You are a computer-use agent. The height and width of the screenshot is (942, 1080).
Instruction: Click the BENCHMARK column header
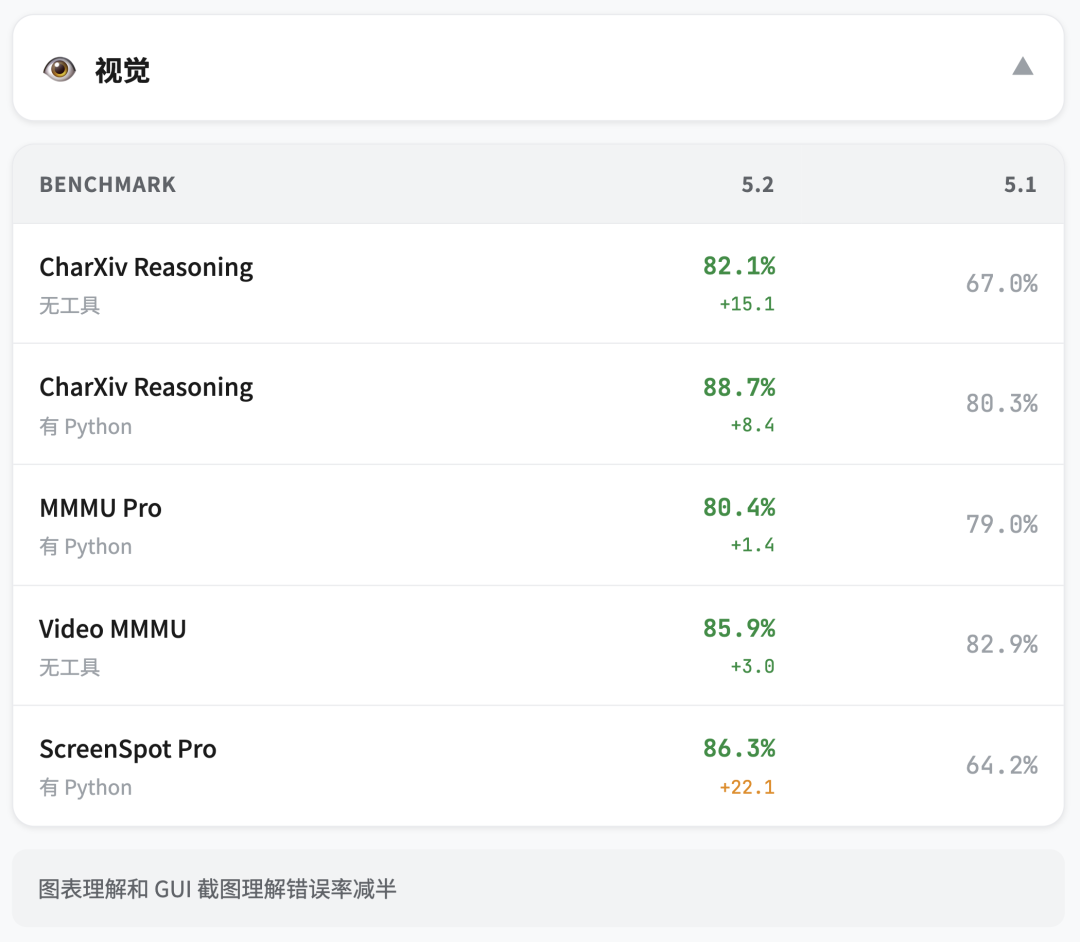pos(108,185)
